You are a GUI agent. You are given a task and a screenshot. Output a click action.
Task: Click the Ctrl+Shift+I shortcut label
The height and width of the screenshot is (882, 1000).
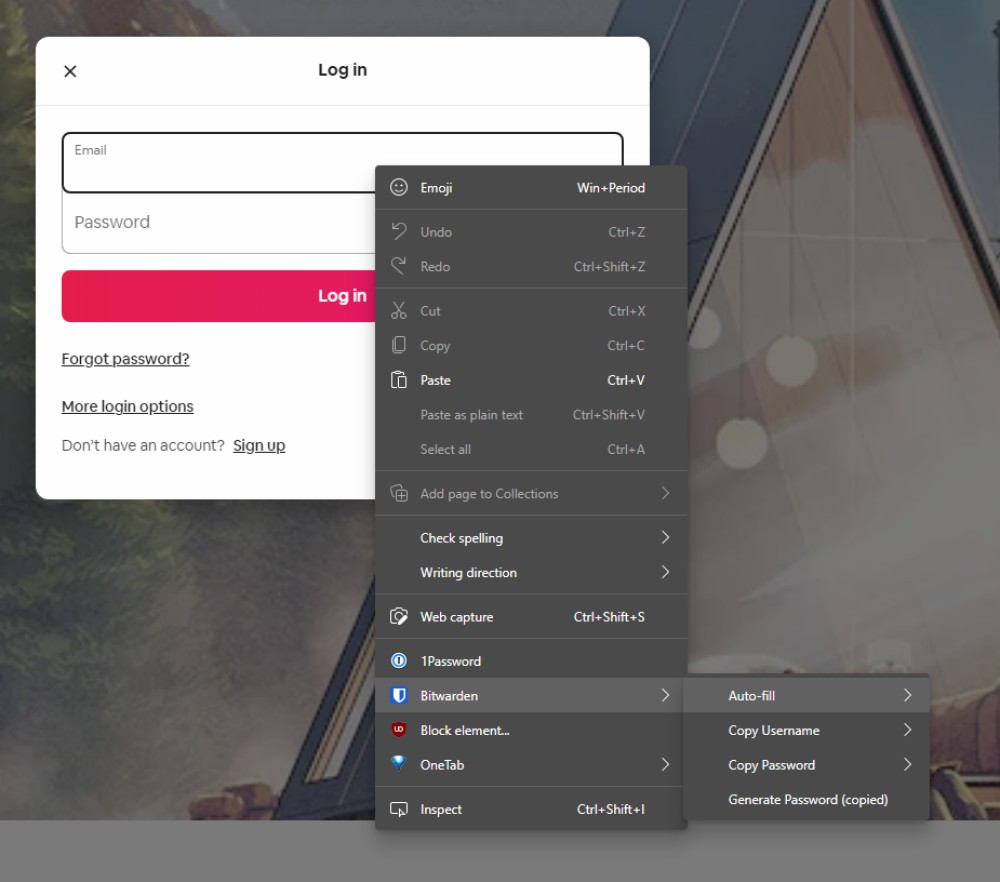point(611,809)
